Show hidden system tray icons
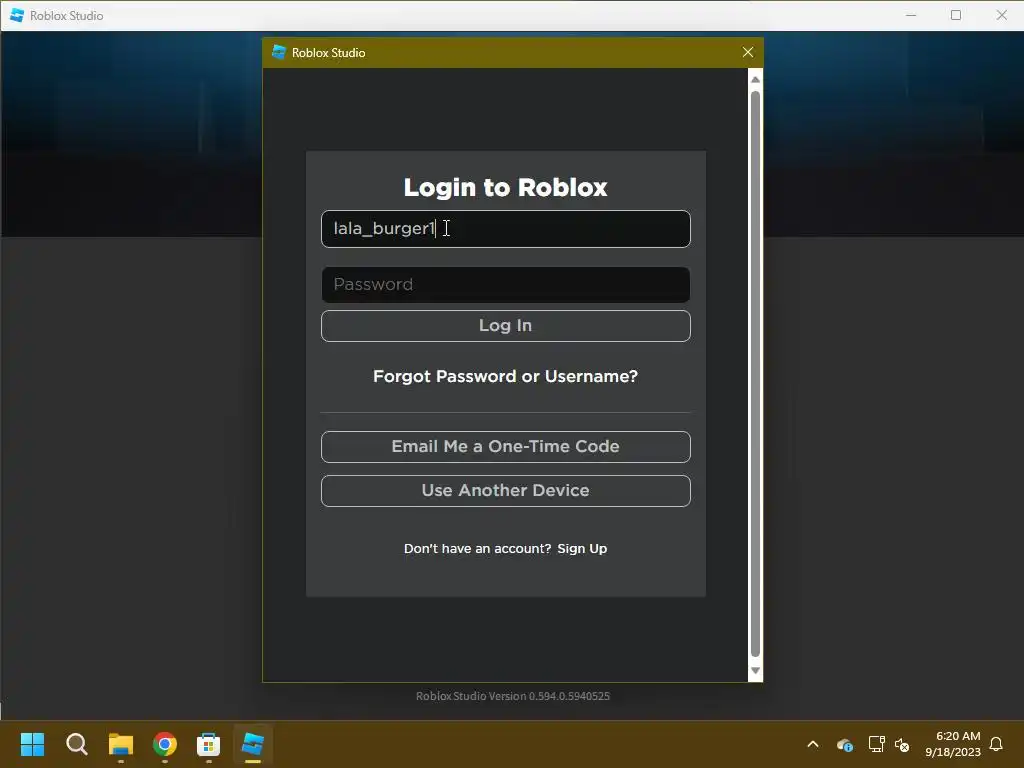This screenshot has height=768, width=1024. pos(813,744)
